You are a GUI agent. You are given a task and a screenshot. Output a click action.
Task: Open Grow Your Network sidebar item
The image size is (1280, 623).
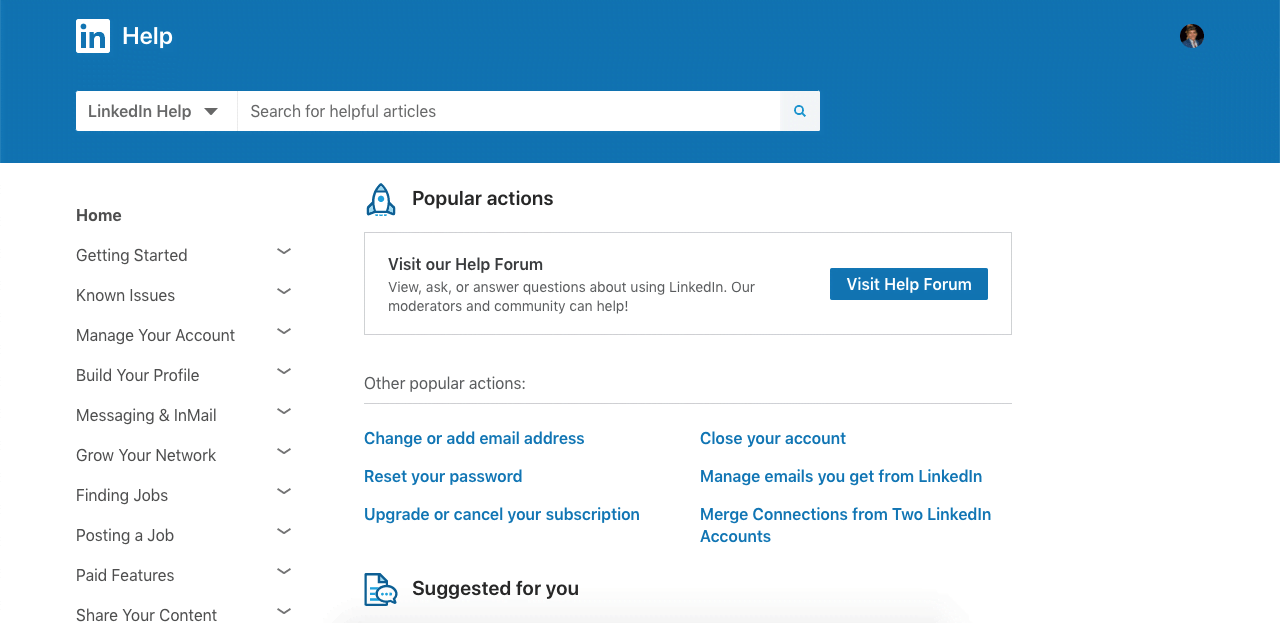[x=146, y=455]
